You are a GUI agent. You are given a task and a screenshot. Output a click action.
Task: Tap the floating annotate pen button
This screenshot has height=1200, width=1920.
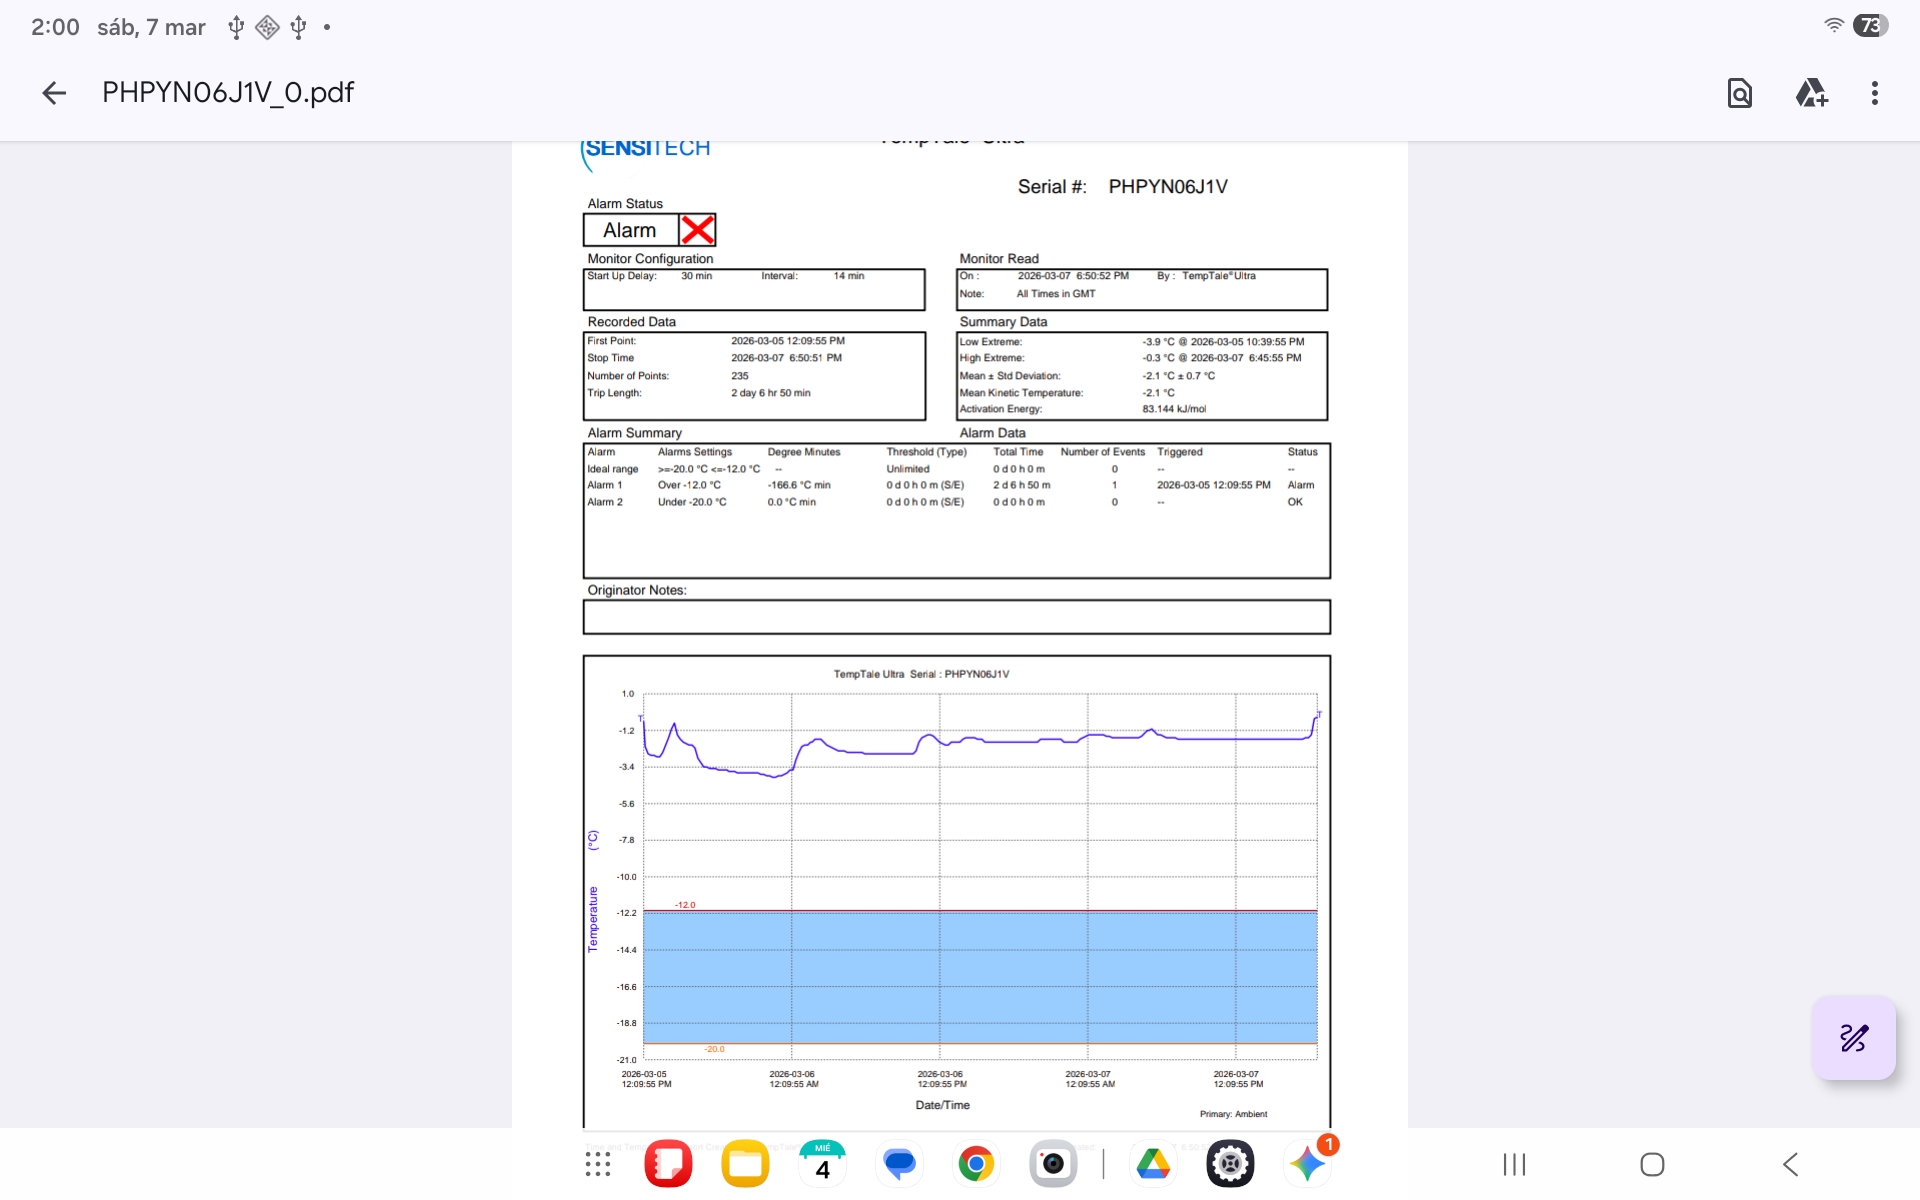[x=1853, y=1038]
